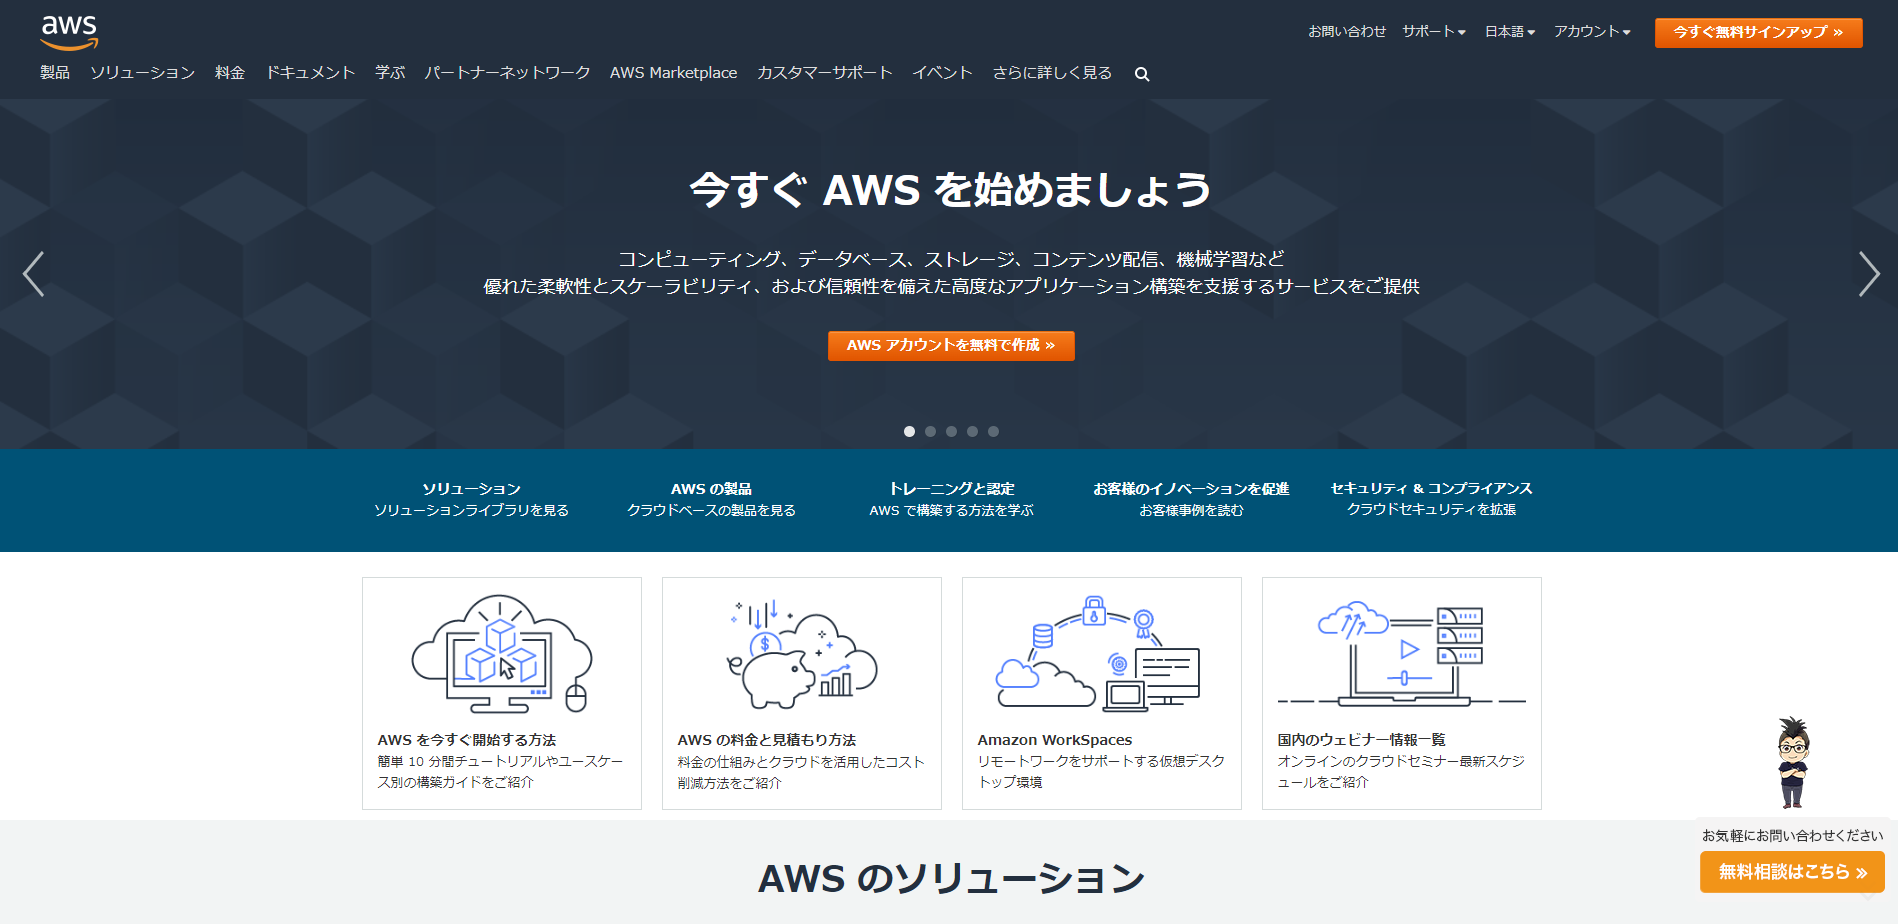The height and width of the screenshot is (924, 1898).
Task: Expand the アカウント dropdown
Action: pos(1592,32)
